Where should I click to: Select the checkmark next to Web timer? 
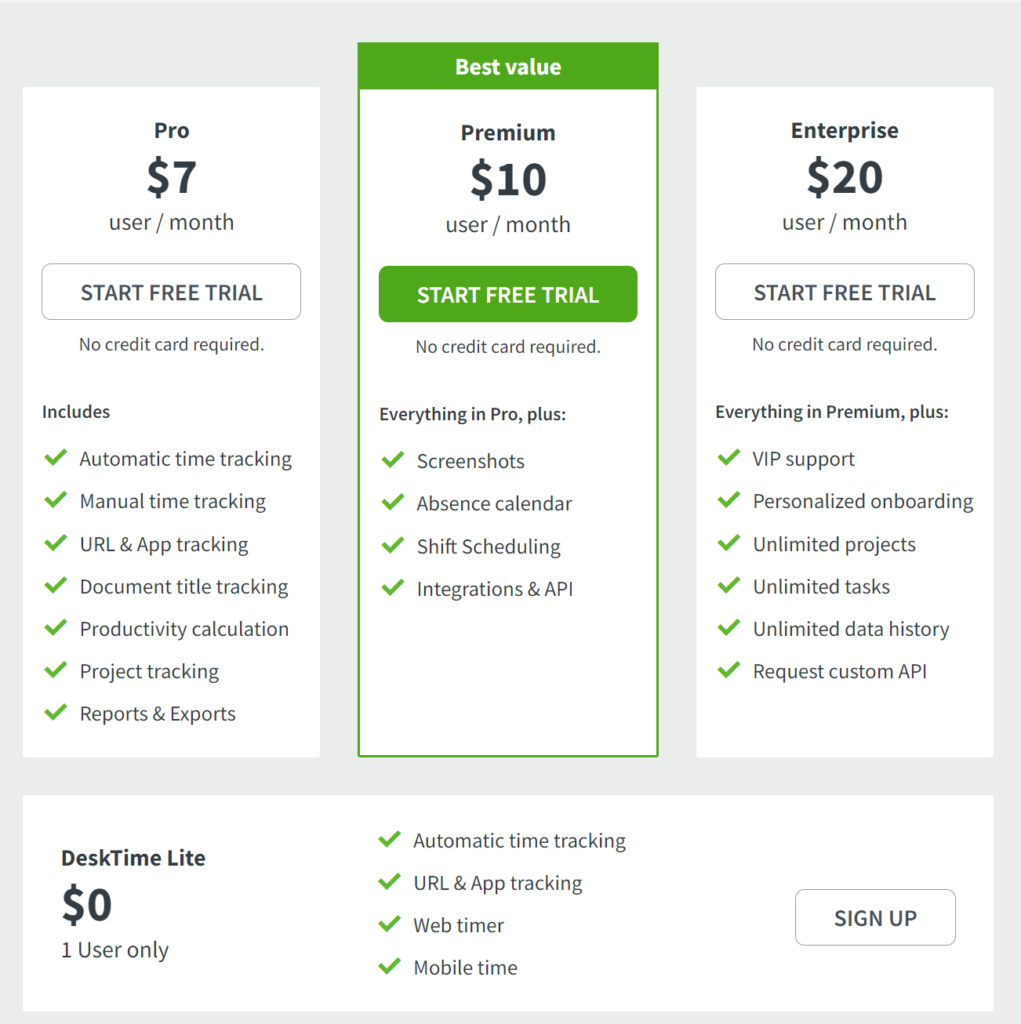click(x=390, y=924)
